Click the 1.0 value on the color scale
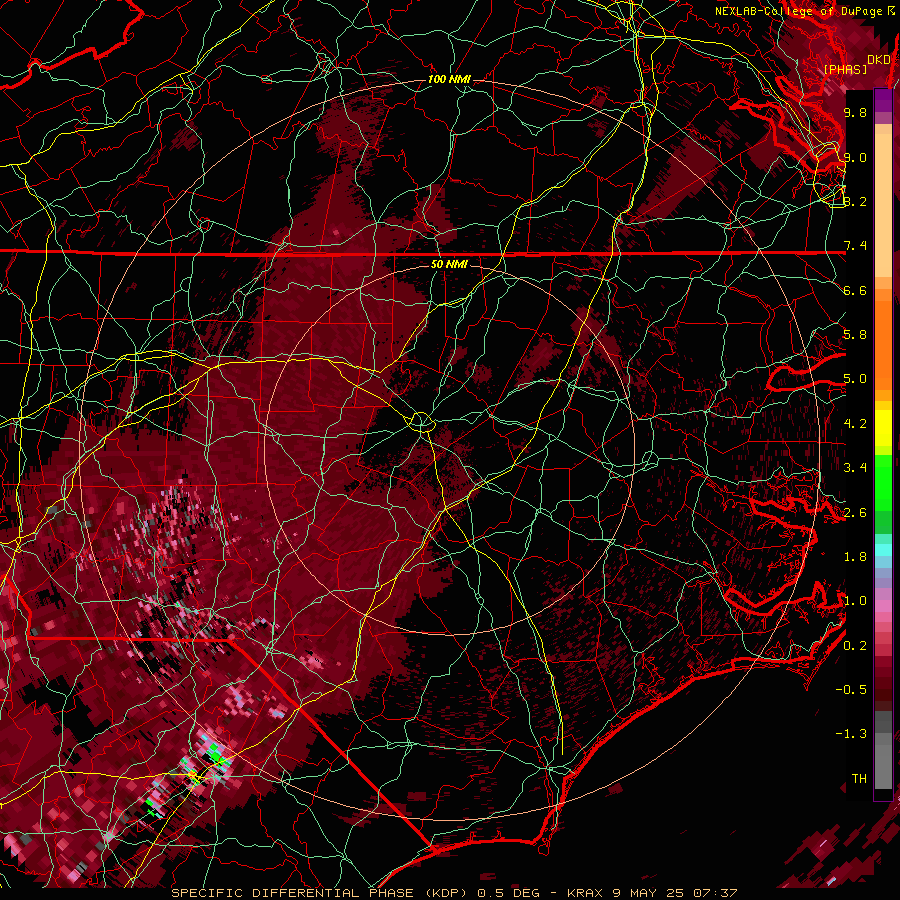The image size is (900, 900). [855, 601]
